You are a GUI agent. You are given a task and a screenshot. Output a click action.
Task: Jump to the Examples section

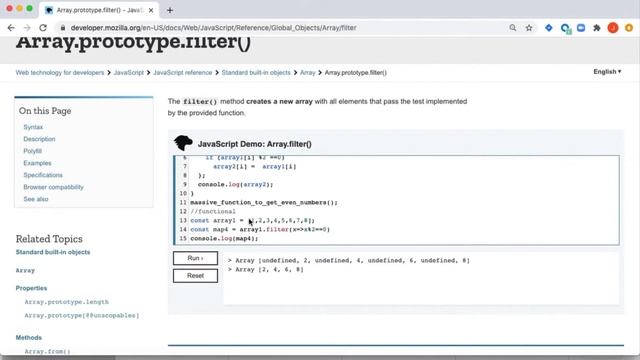tap(38, 163)
